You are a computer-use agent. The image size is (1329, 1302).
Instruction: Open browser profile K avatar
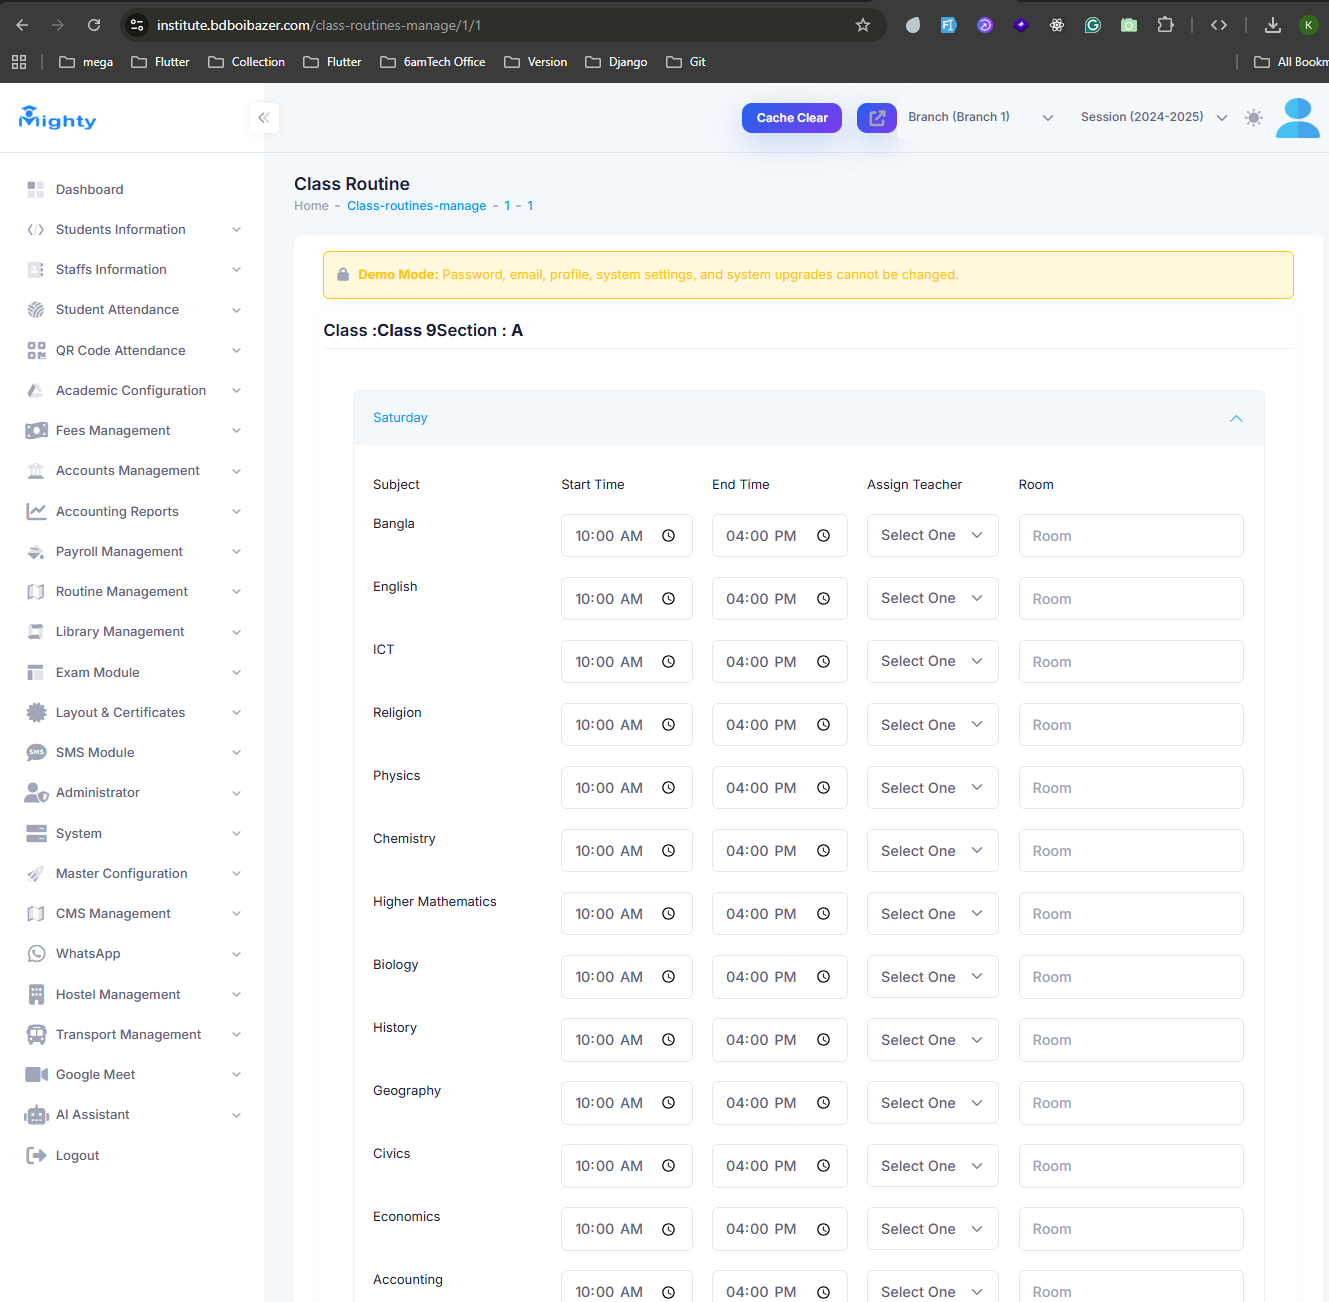1308,25
